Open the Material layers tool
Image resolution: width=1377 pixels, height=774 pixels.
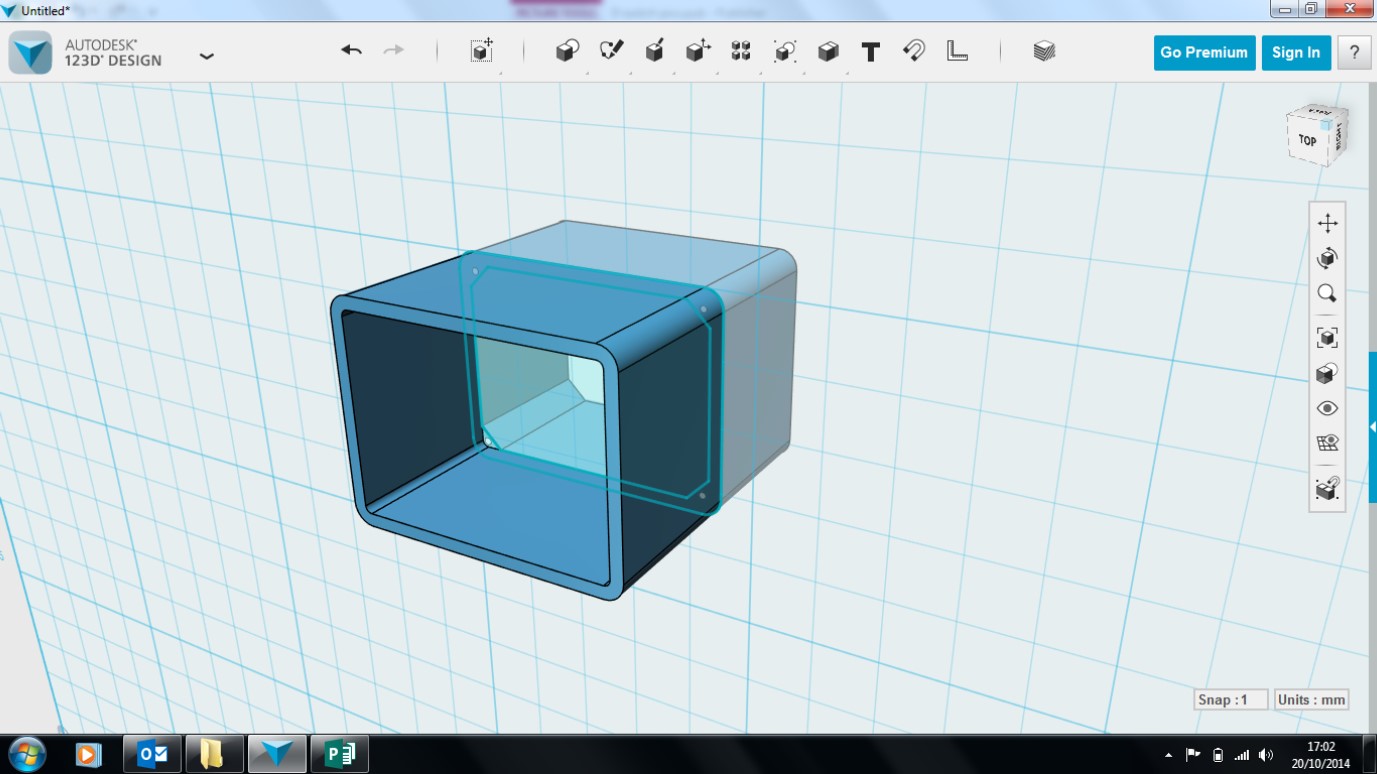pos(1044,51)
